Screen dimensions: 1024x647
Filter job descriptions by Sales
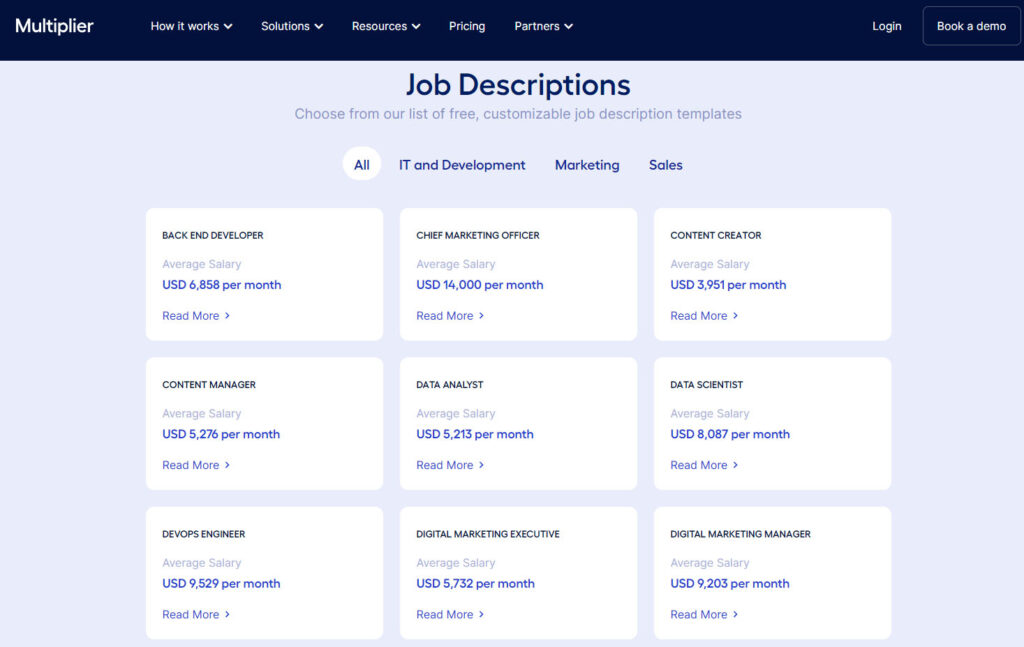click(x=665, y=164)
